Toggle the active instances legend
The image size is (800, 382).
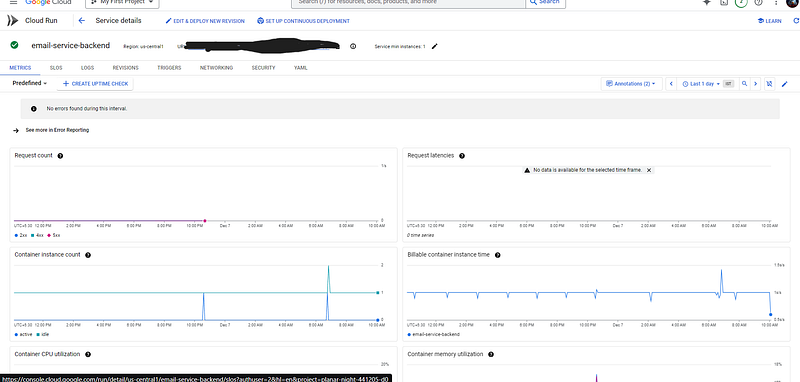click(23, 335)
